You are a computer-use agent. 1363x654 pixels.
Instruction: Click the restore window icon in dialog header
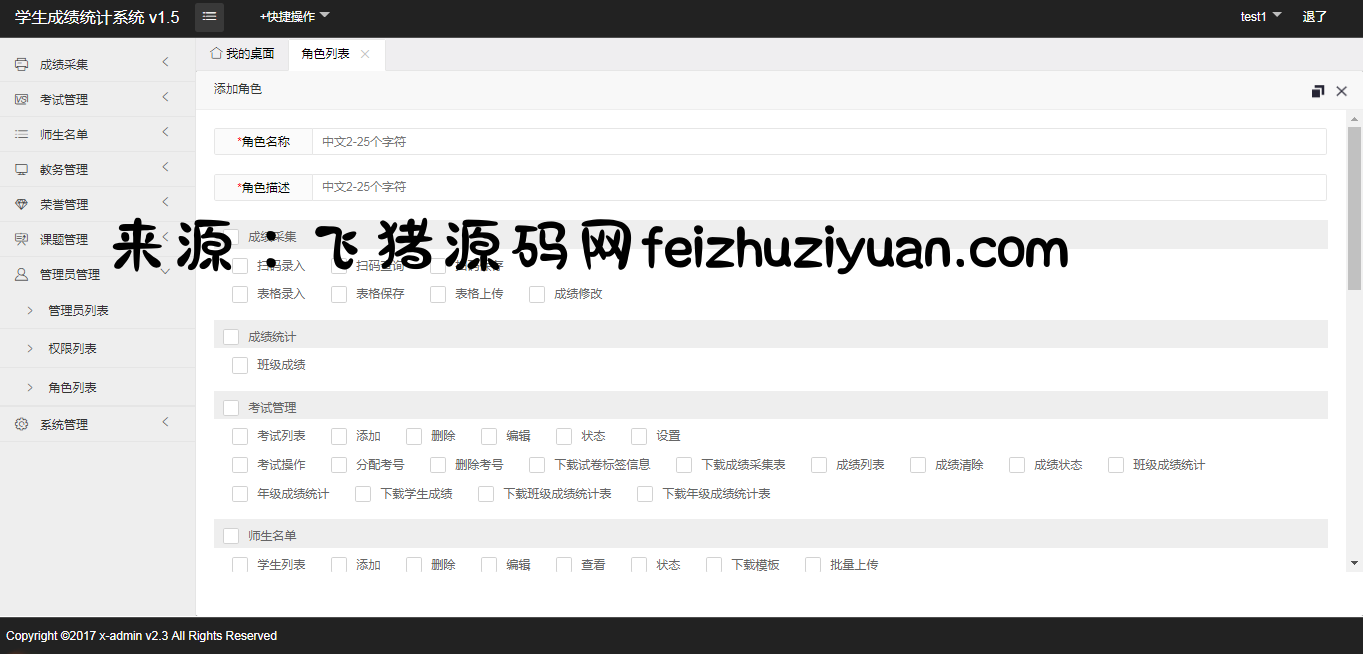point(1318,91)
